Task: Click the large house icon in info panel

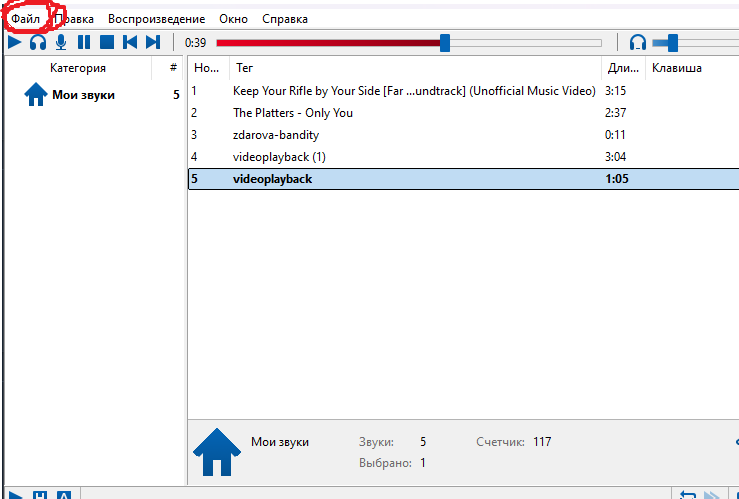Action: [217, 452]
